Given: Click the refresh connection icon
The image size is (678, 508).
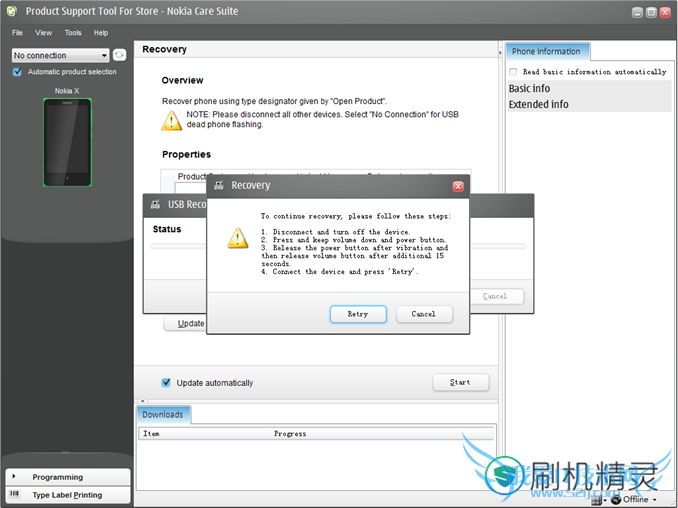Looking at the screenshot, I should pyautogui.click(x=119, y=55).
